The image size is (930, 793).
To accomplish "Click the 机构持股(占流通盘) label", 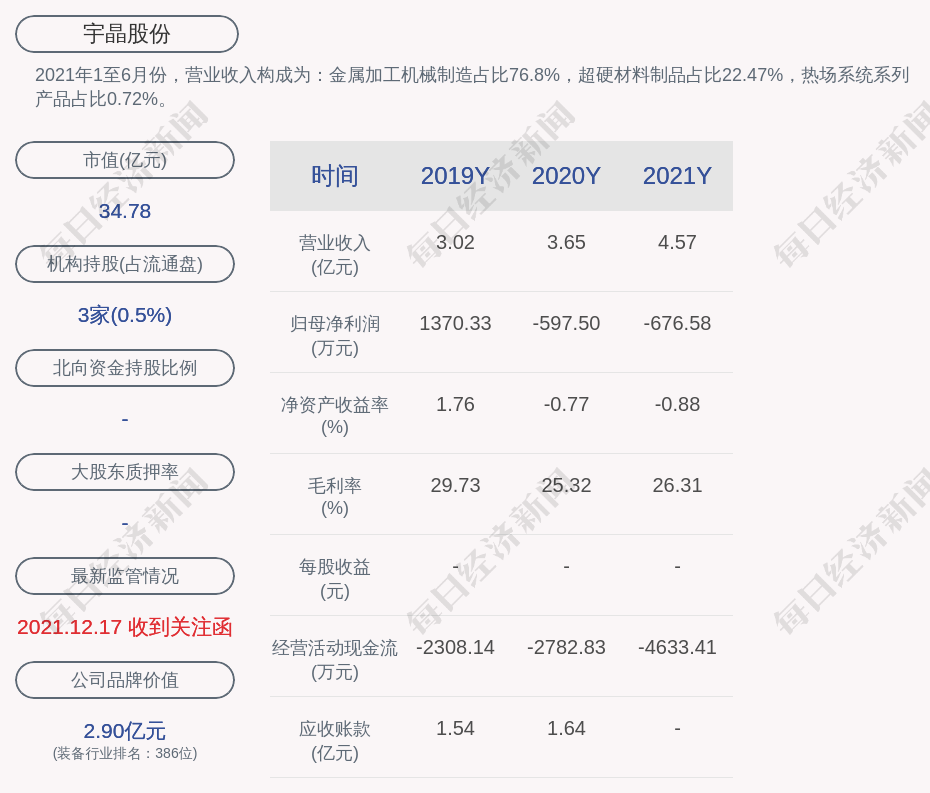I will point(125,264).
